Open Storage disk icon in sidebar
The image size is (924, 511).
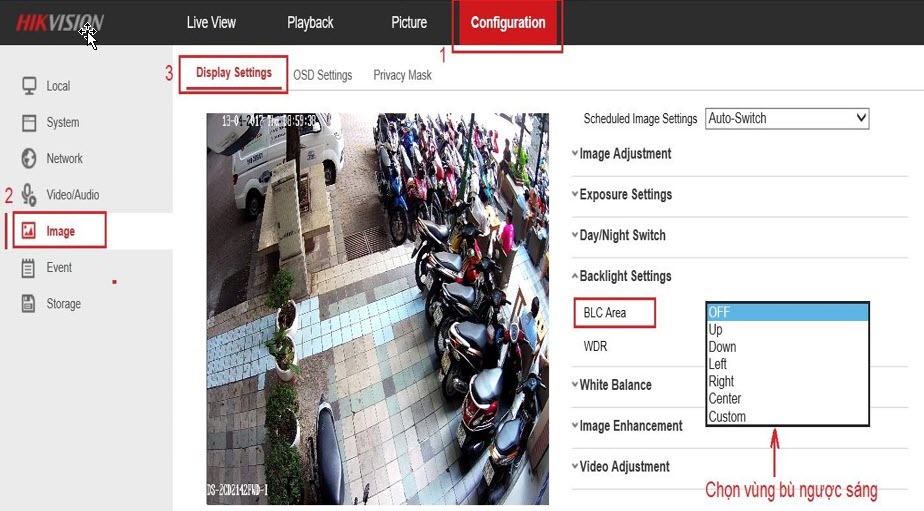click(29, 304)
